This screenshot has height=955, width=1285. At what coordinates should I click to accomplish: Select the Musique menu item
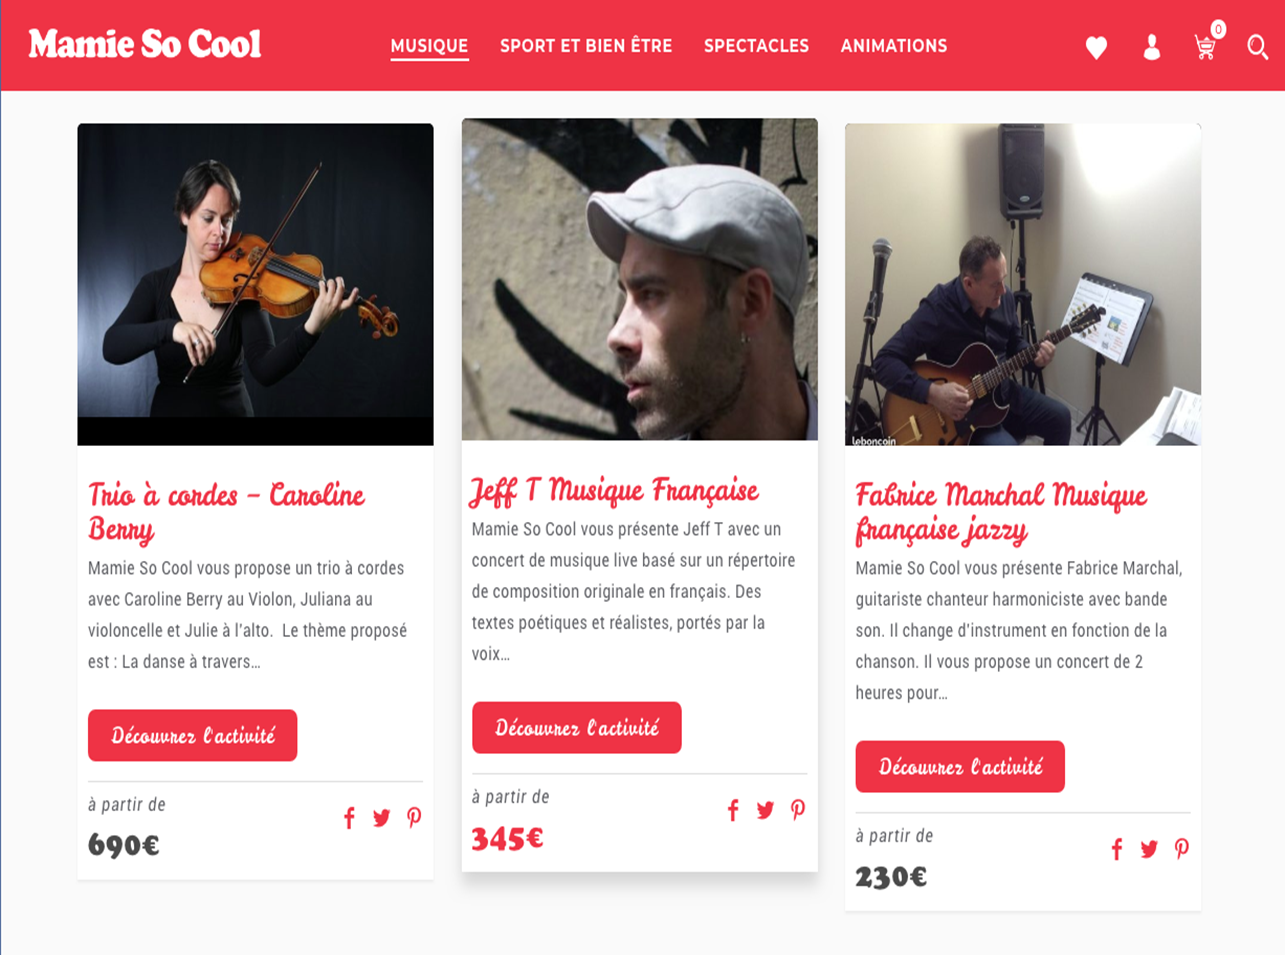pos(429,46)
